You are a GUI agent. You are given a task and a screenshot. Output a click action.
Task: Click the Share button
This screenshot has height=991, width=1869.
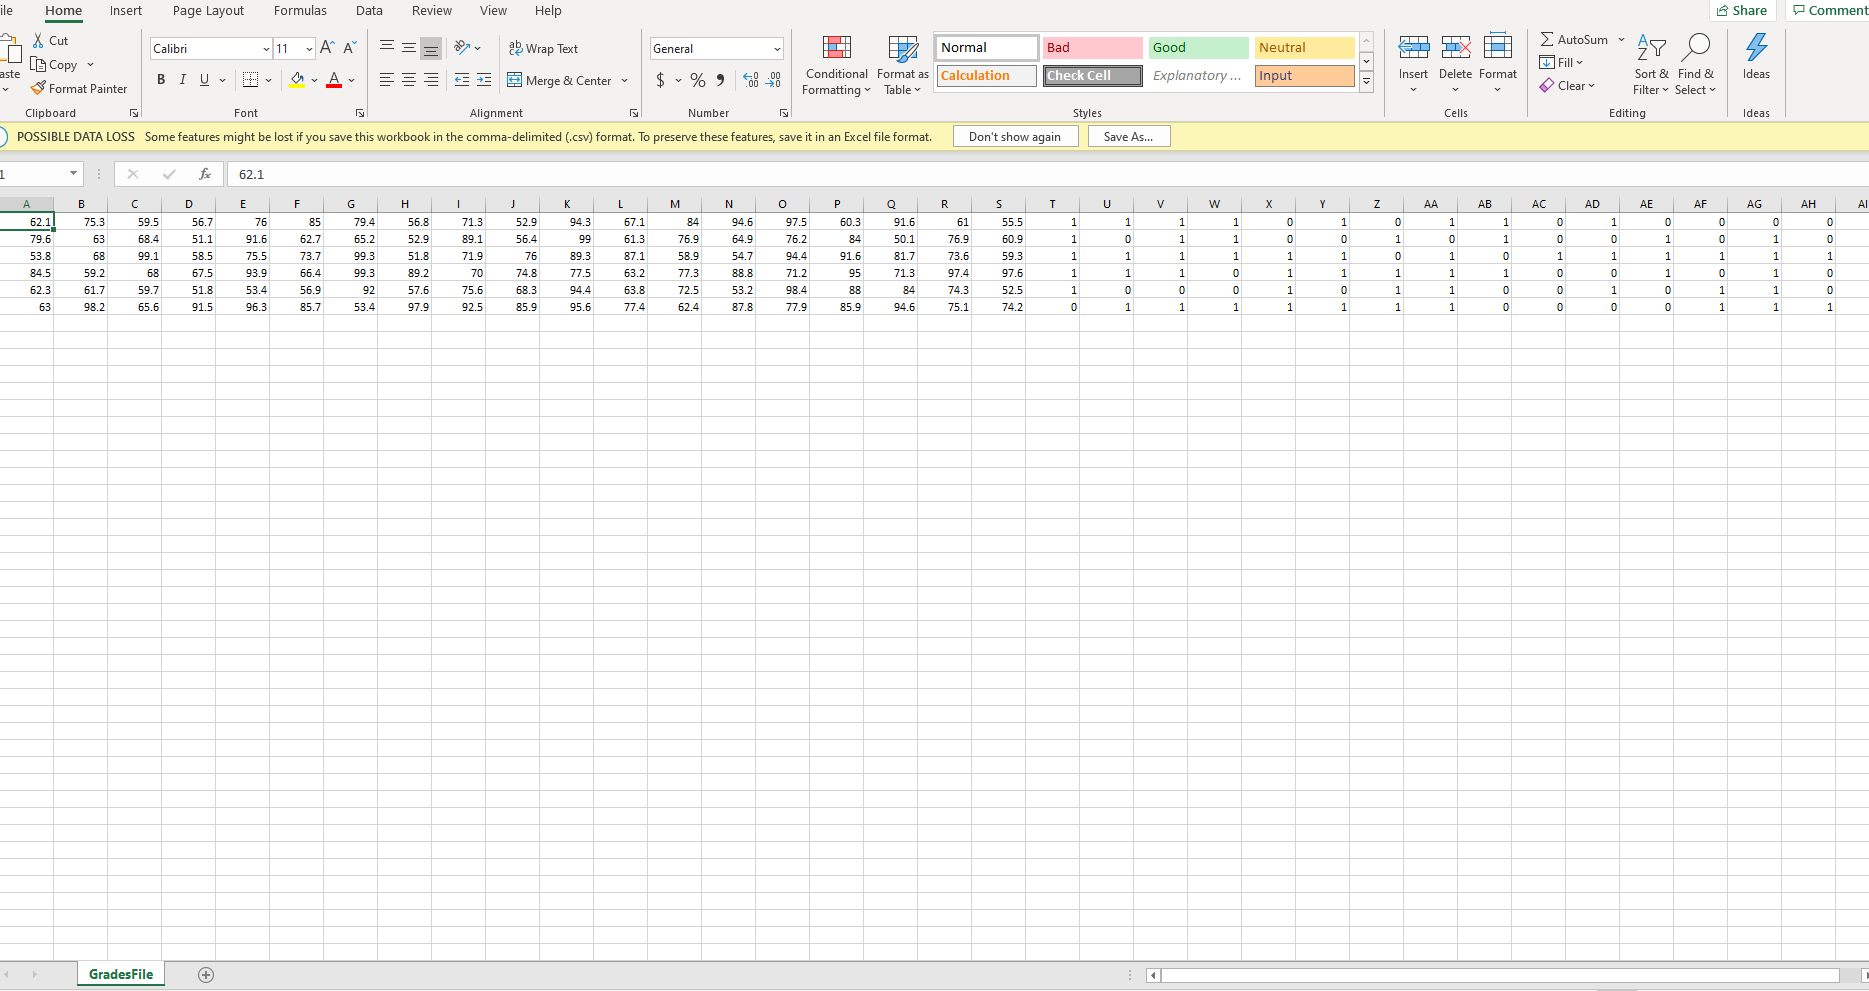1742,11
